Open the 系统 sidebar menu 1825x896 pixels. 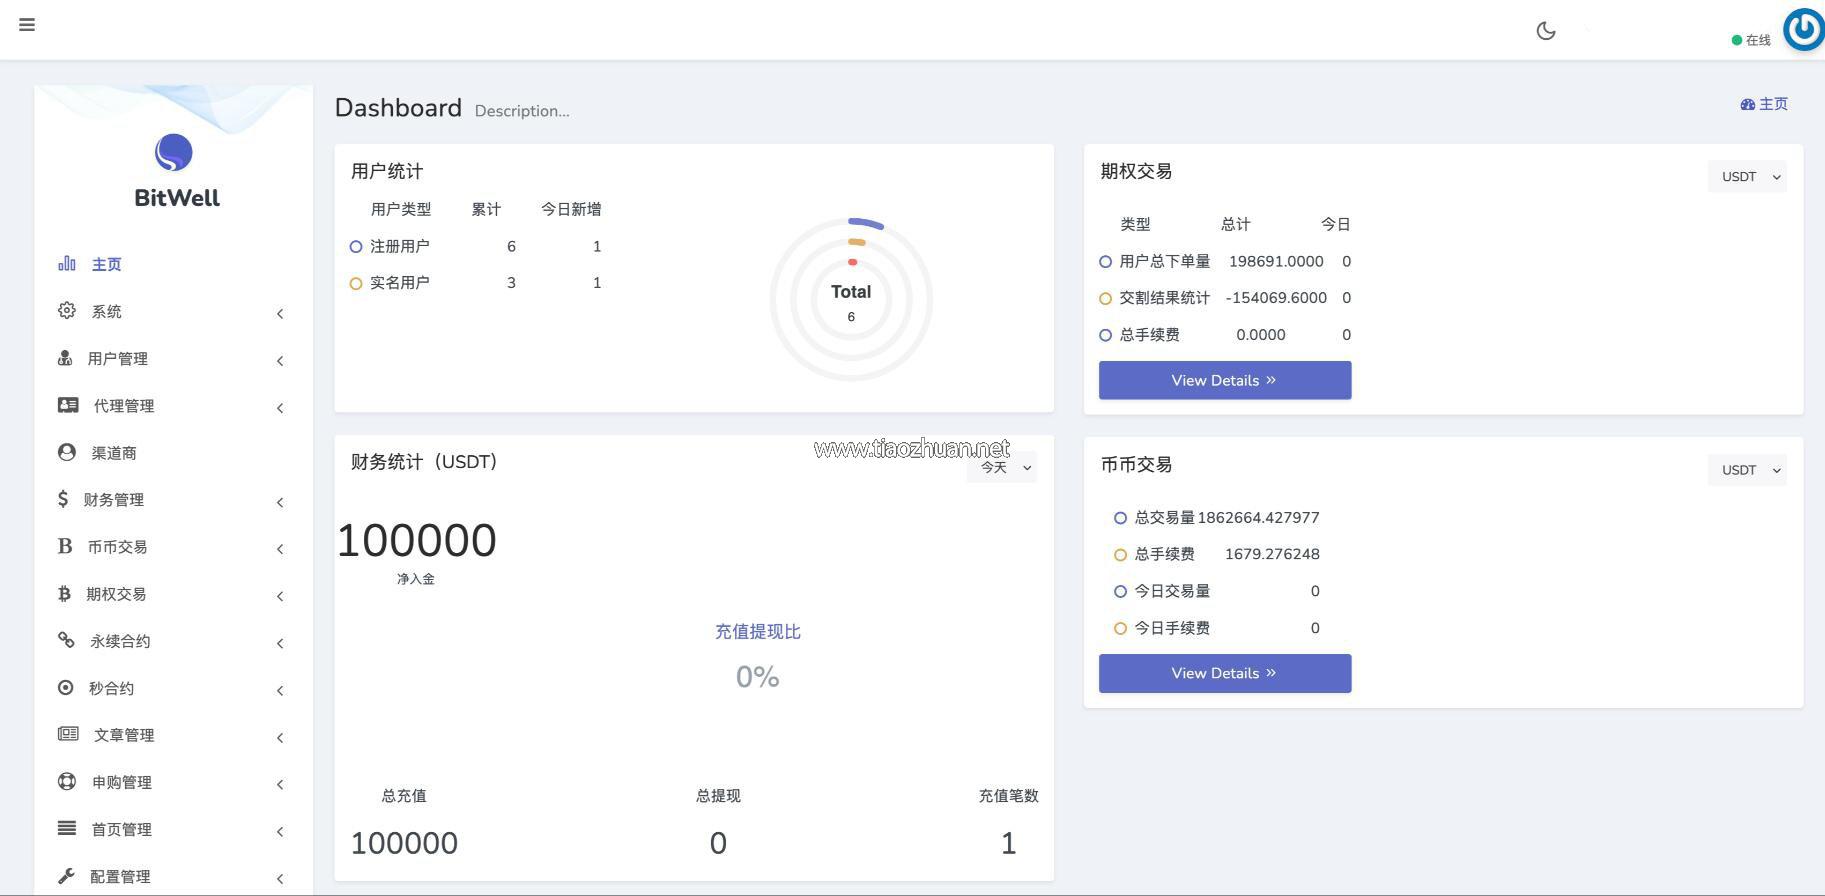pos(107,312)
